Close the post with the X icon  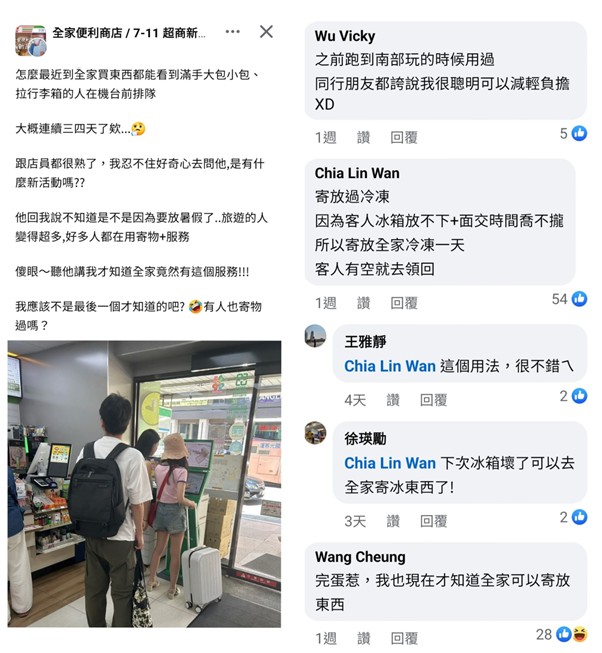(266, 32)
